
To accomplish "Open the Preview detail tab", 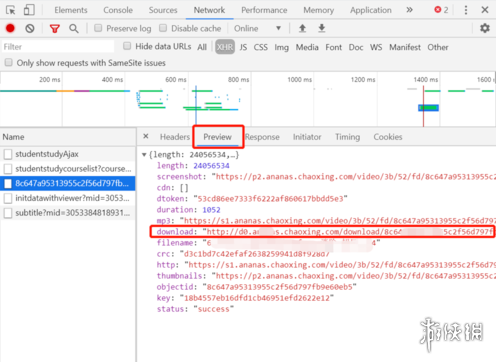I will 217,137.
